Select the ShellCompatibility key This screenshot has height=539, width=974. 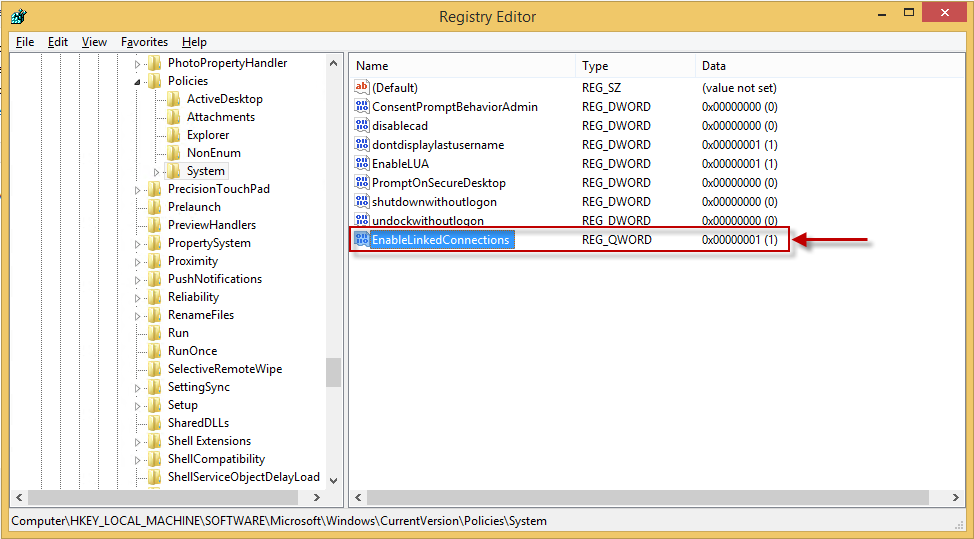216,459
